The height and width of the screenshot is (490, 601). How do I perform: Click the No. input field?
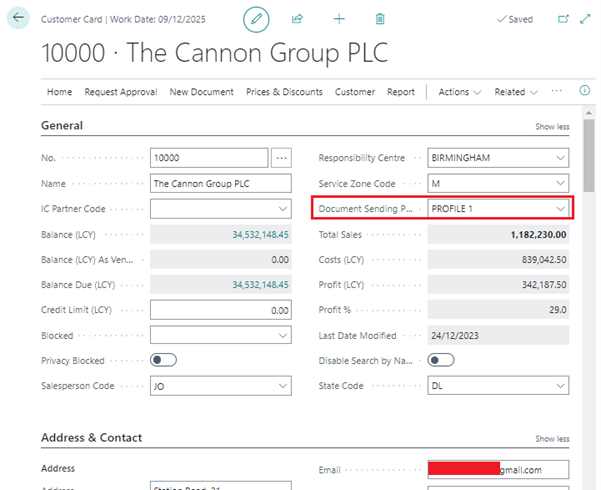tap(209, 158)
